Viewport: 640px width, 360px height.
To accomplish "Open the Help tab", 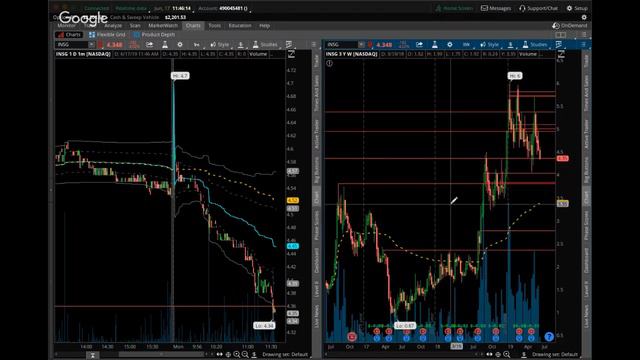I will (x=264, y=25).
